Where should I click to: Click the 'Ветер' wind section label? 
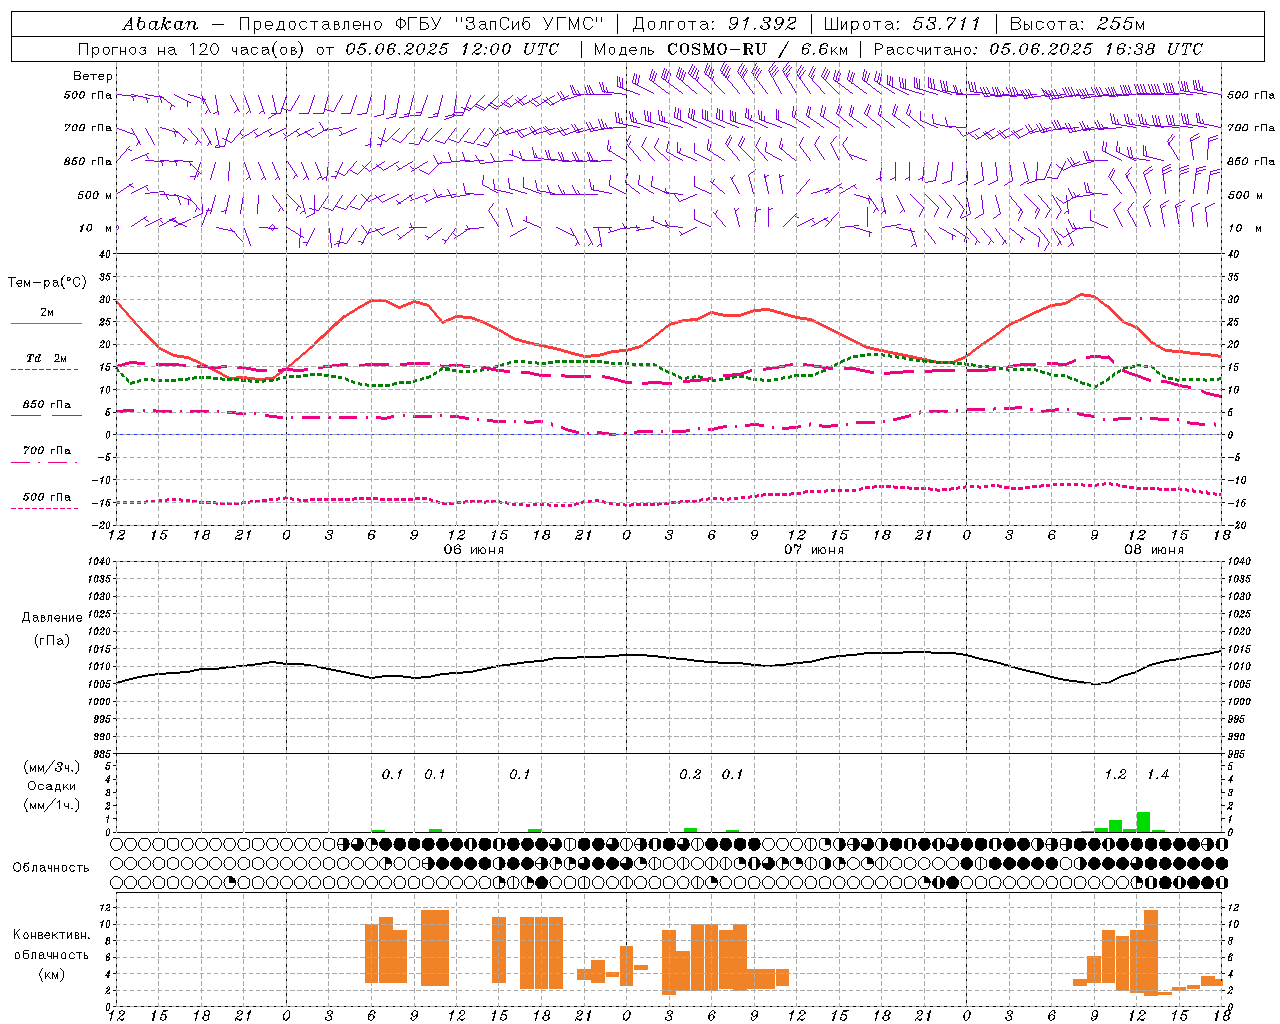[x=93, y=76]
